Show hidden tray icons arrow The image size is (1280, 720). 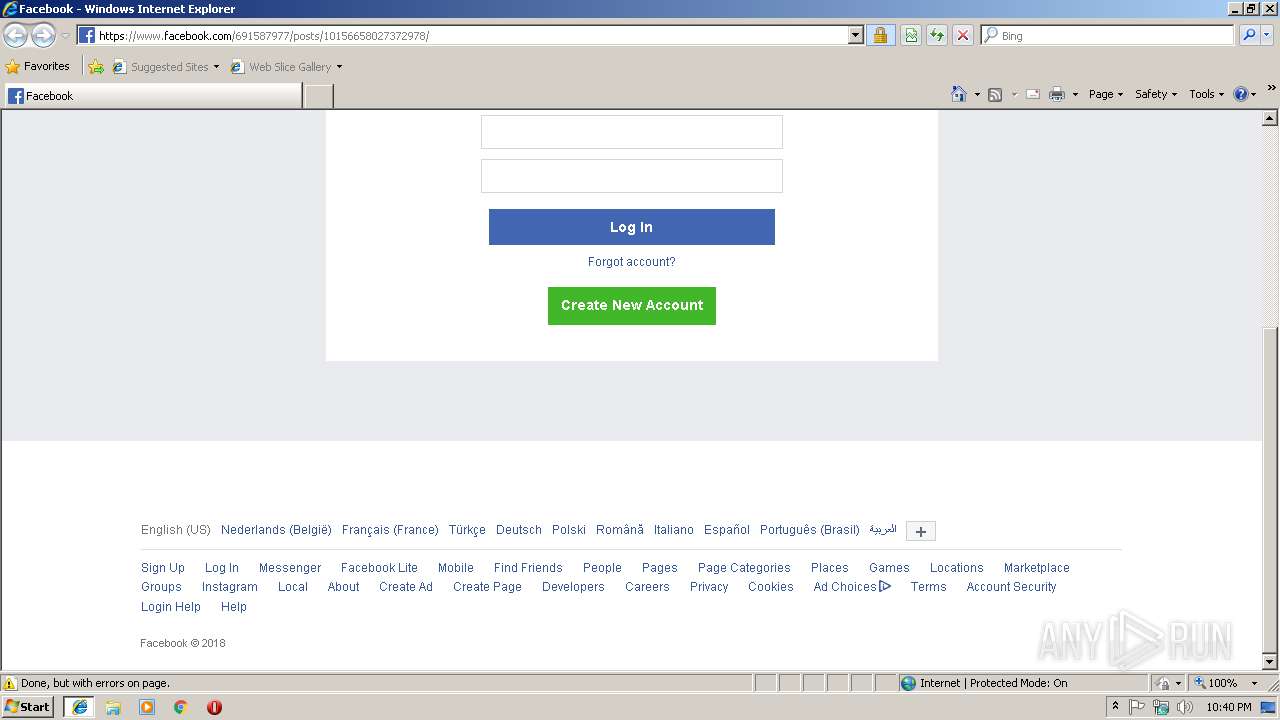1115,707
